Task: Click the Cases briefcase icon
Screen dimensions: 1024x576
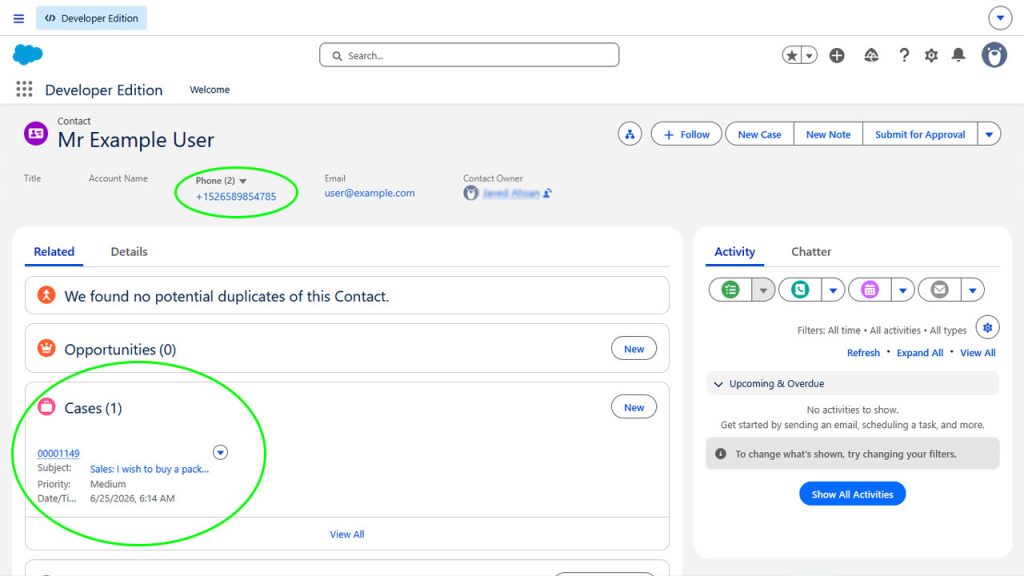Action: 46,407
